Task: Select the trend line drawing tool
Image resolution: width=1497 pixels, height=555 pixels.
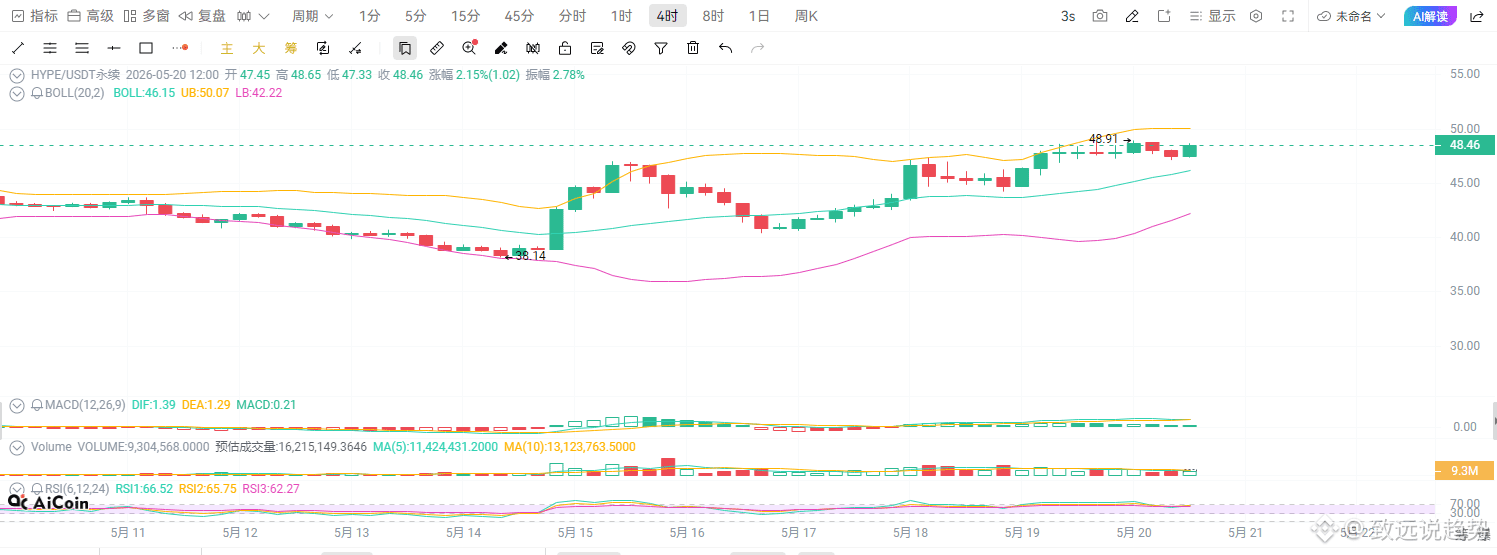Action: point(17,48)
